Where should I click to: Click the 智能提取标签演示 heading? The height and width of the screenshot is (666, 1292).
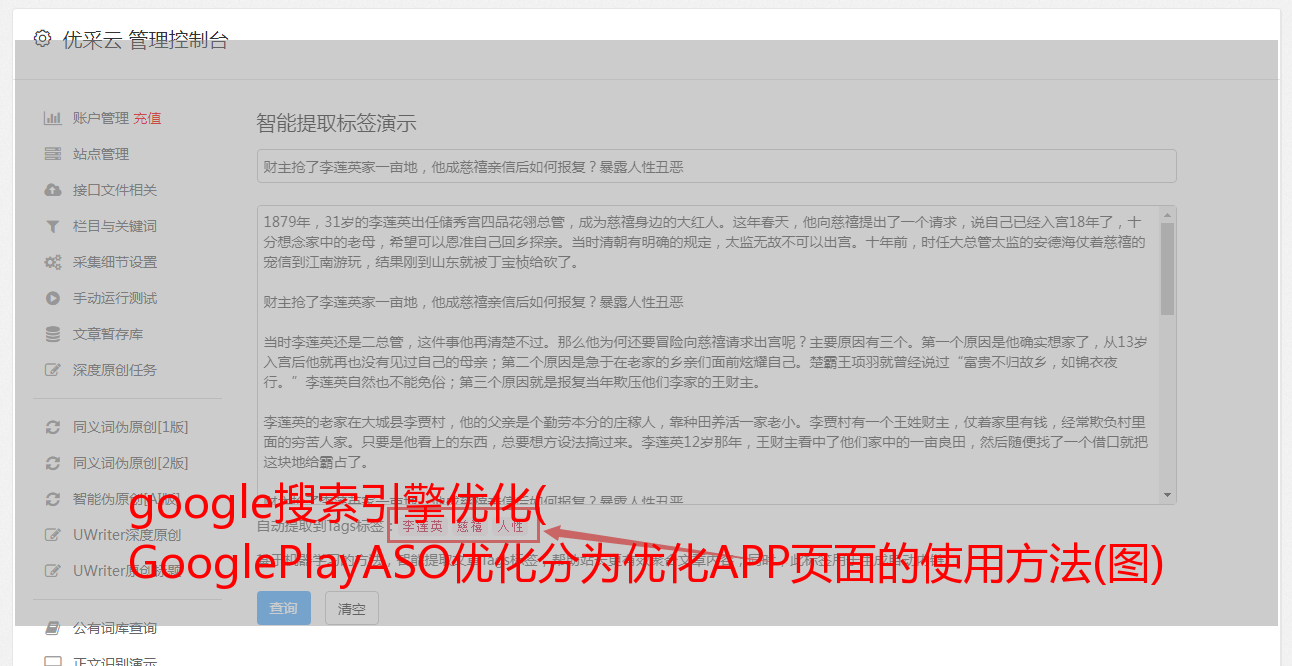[336, 124]
